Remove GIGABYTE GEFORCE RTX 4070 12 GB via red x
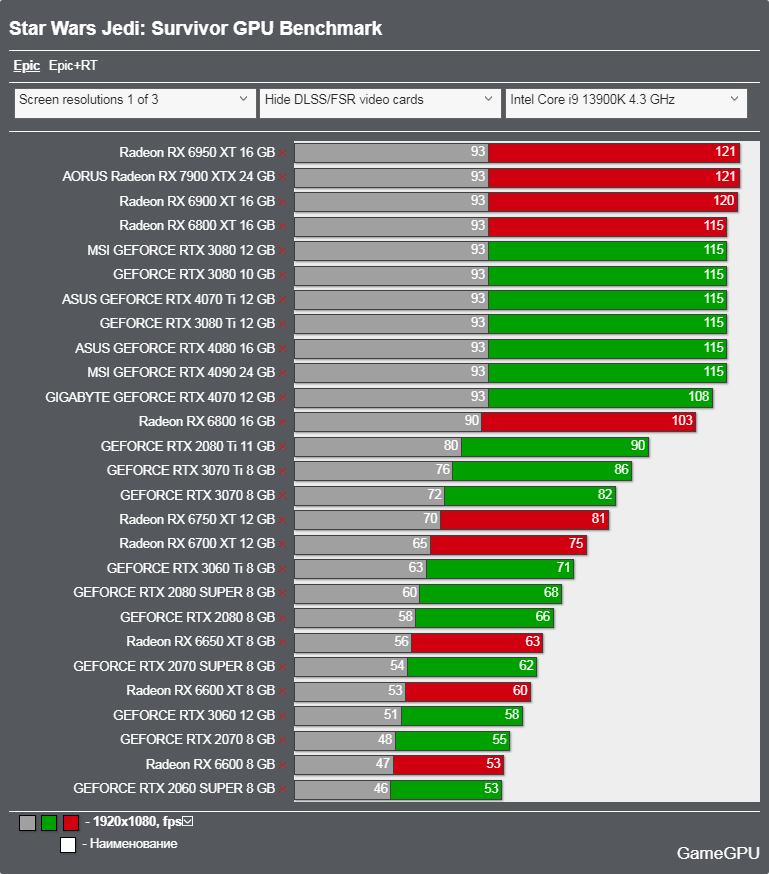Screen dimensions: 769x874 coord(283,399)
